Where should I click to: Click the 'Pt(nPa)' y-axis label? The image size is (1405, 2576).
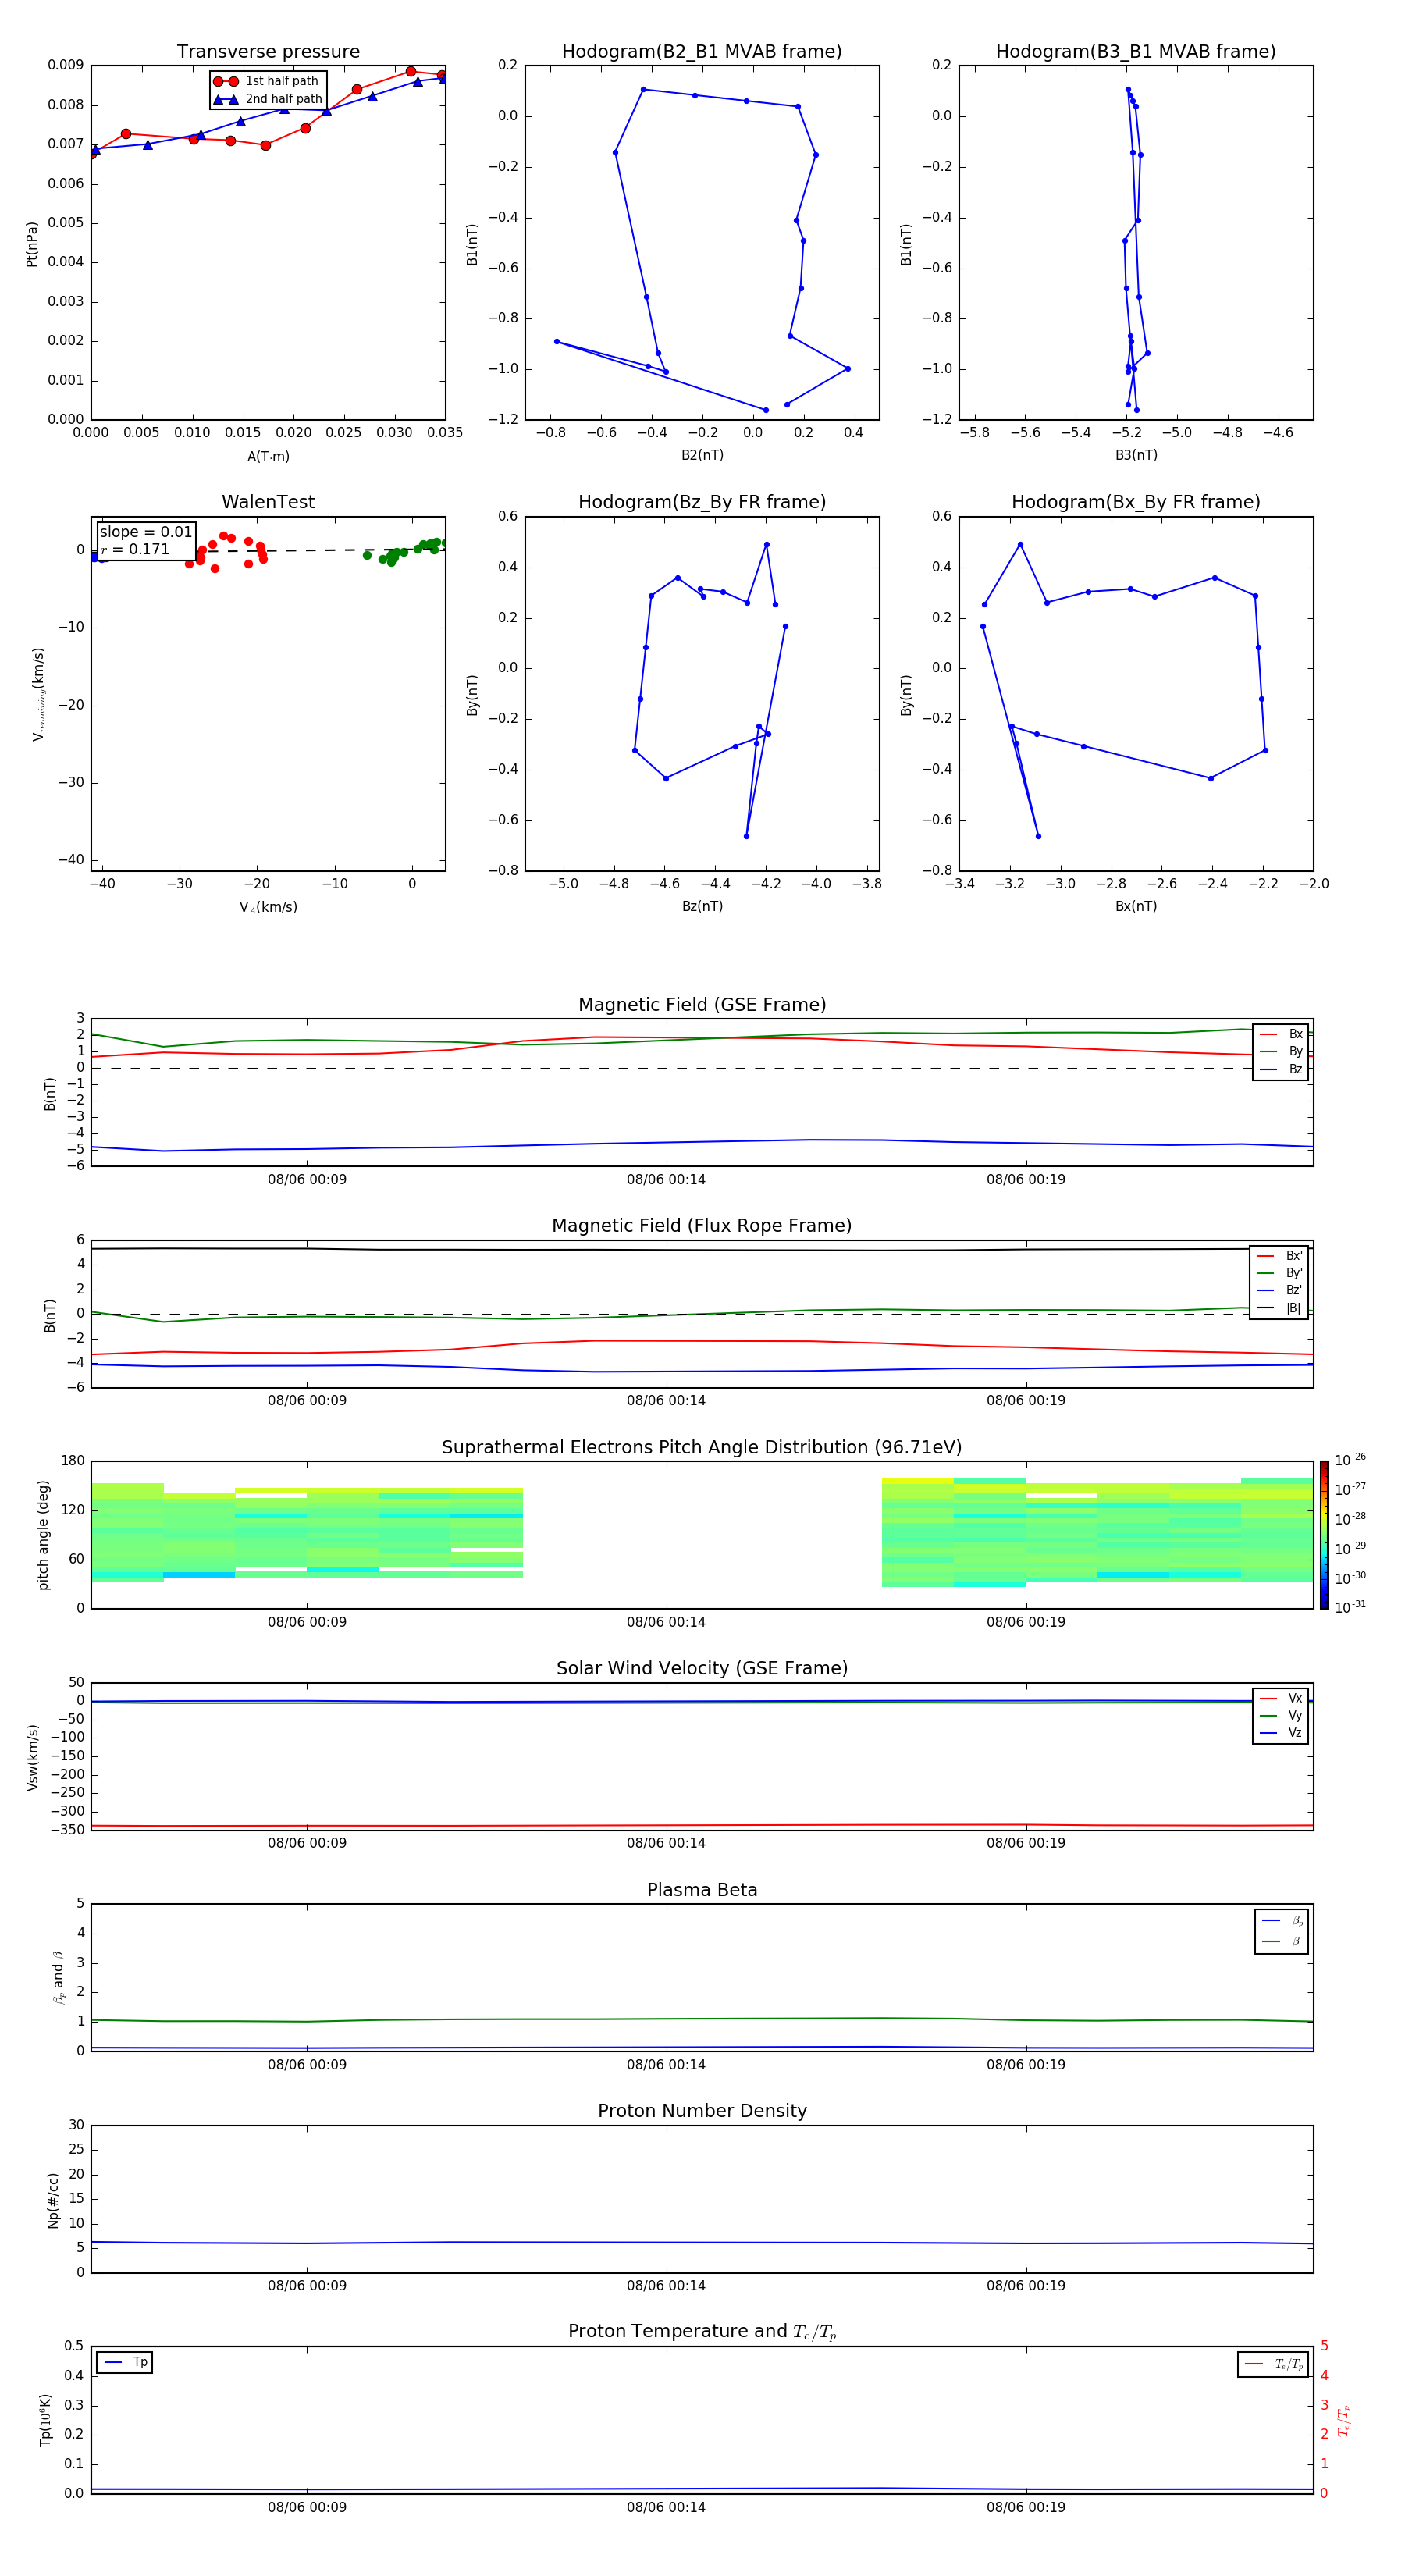[32, 244]
